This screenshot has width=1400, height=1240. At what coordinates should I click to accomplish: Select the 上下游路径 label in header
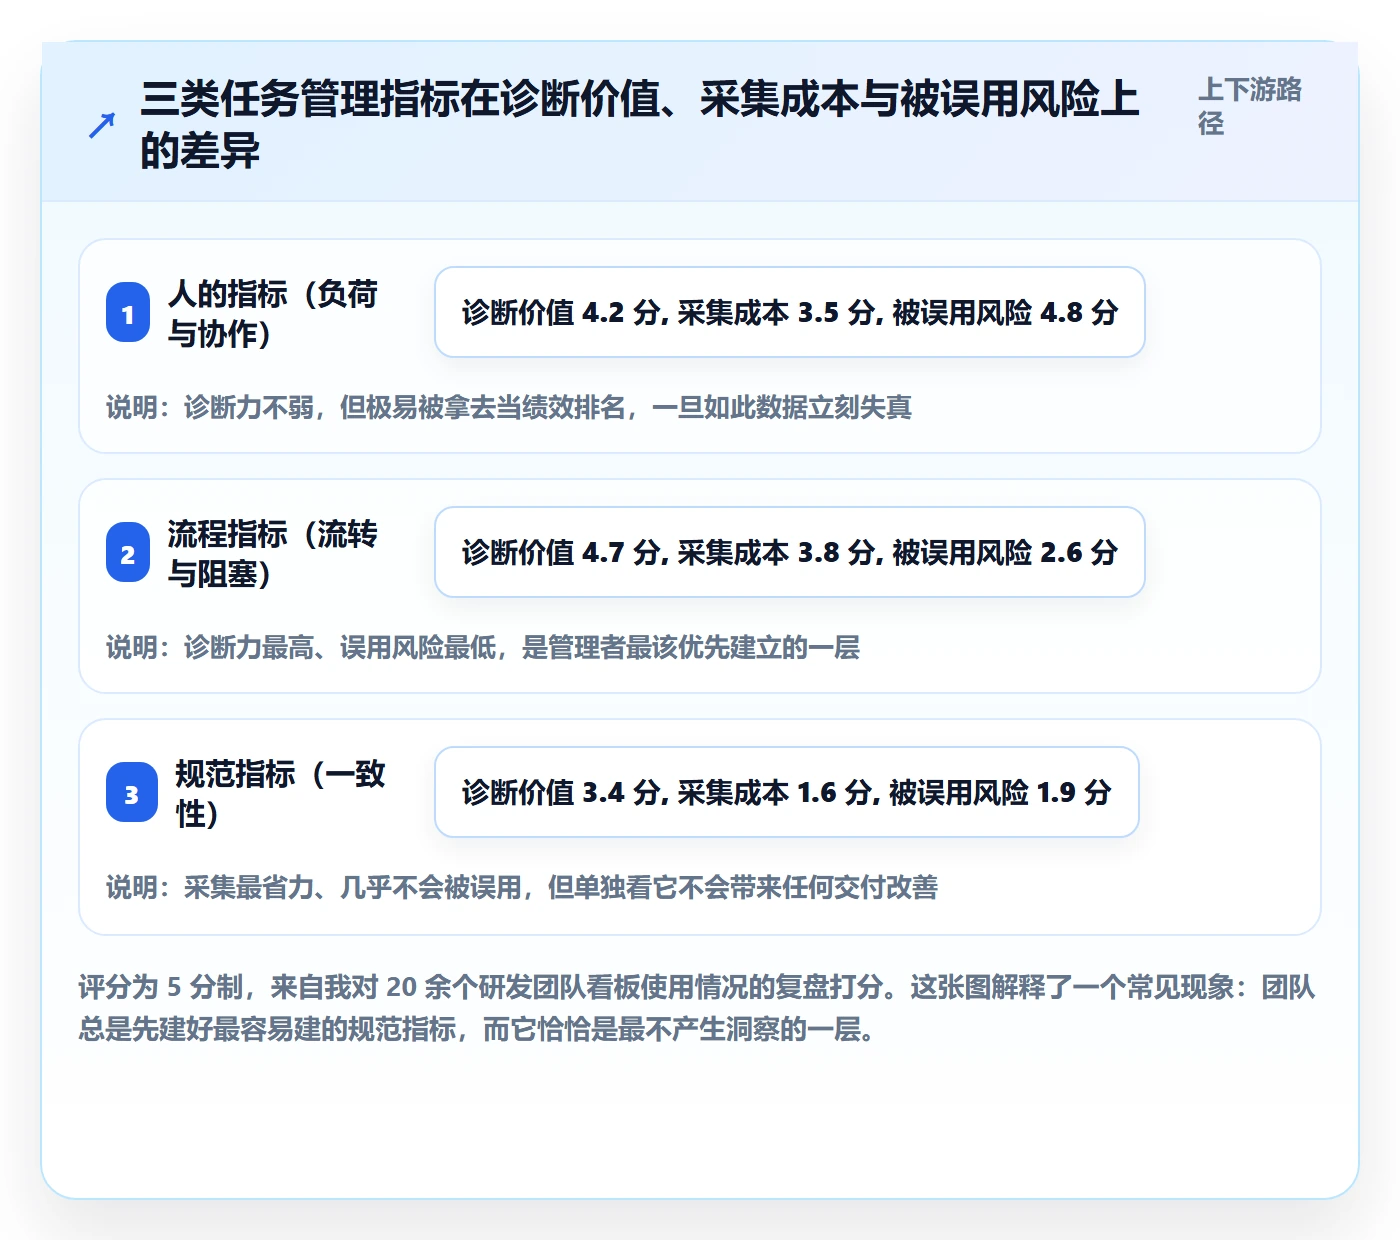pyautogui.click(x=1250, y=106)
